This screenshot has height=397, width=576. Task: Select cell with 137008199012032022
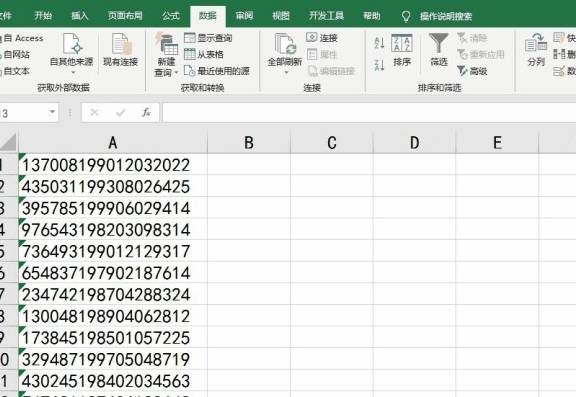(x=113, y=164)
